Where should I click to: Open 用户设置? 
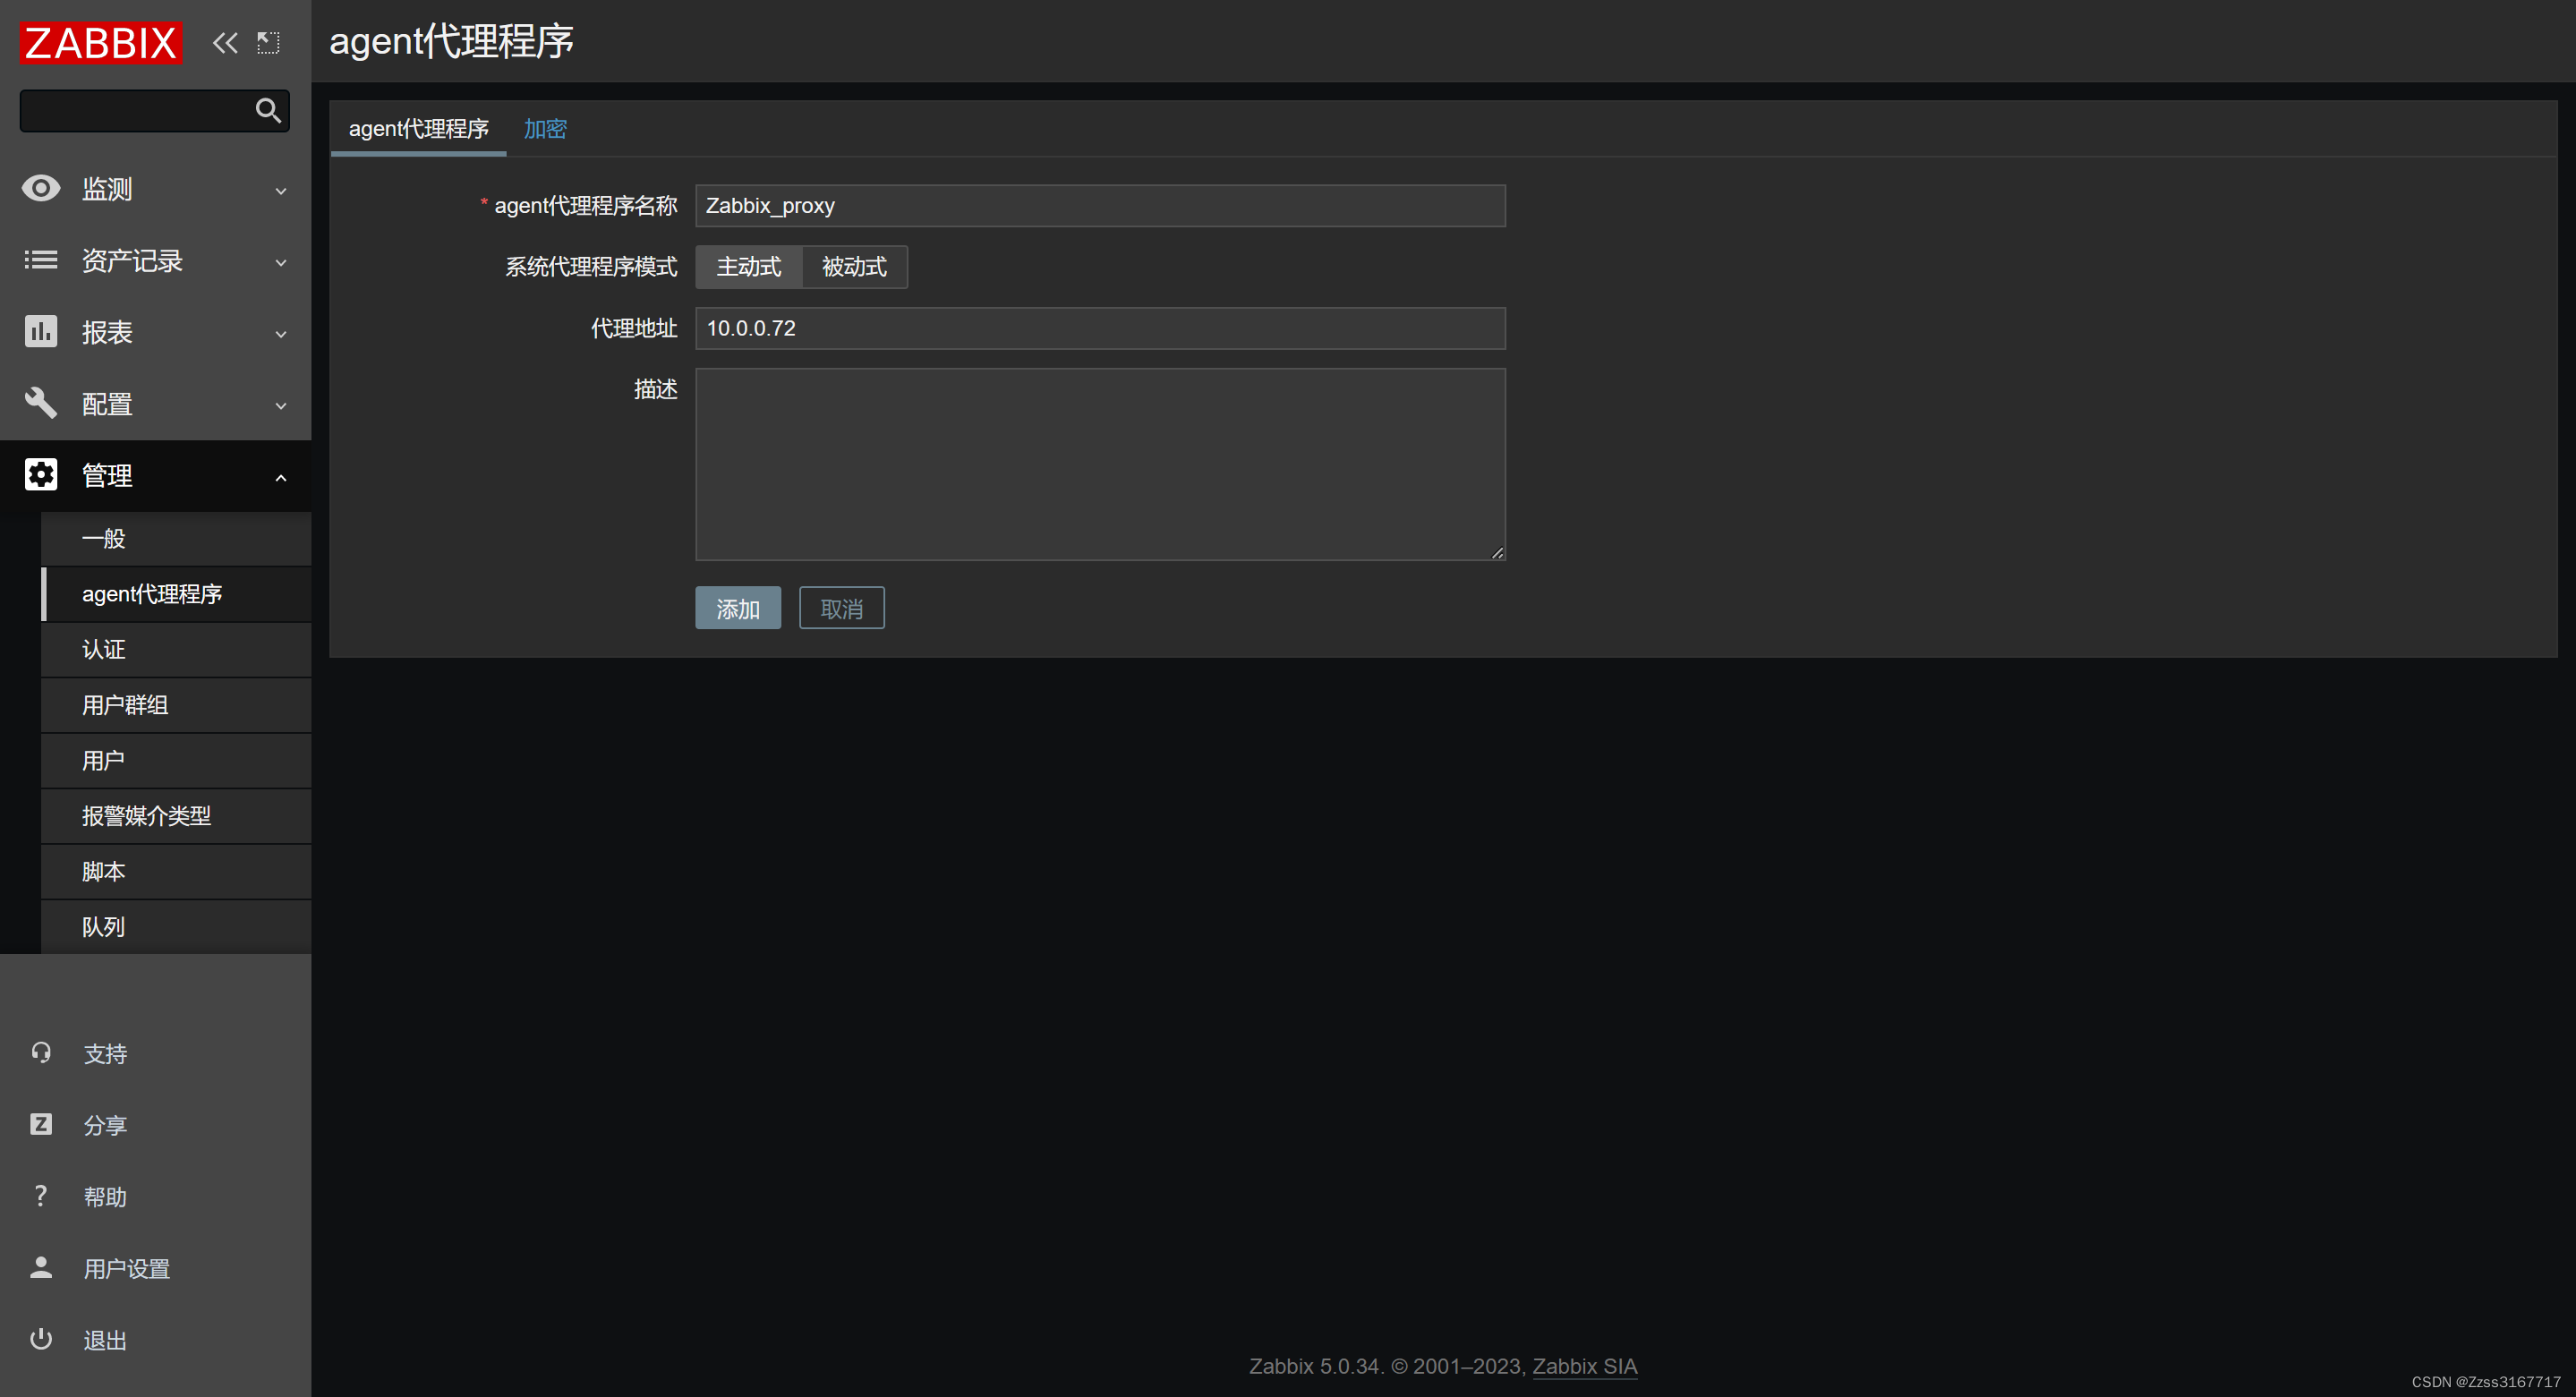click(x=127, y=1269)
